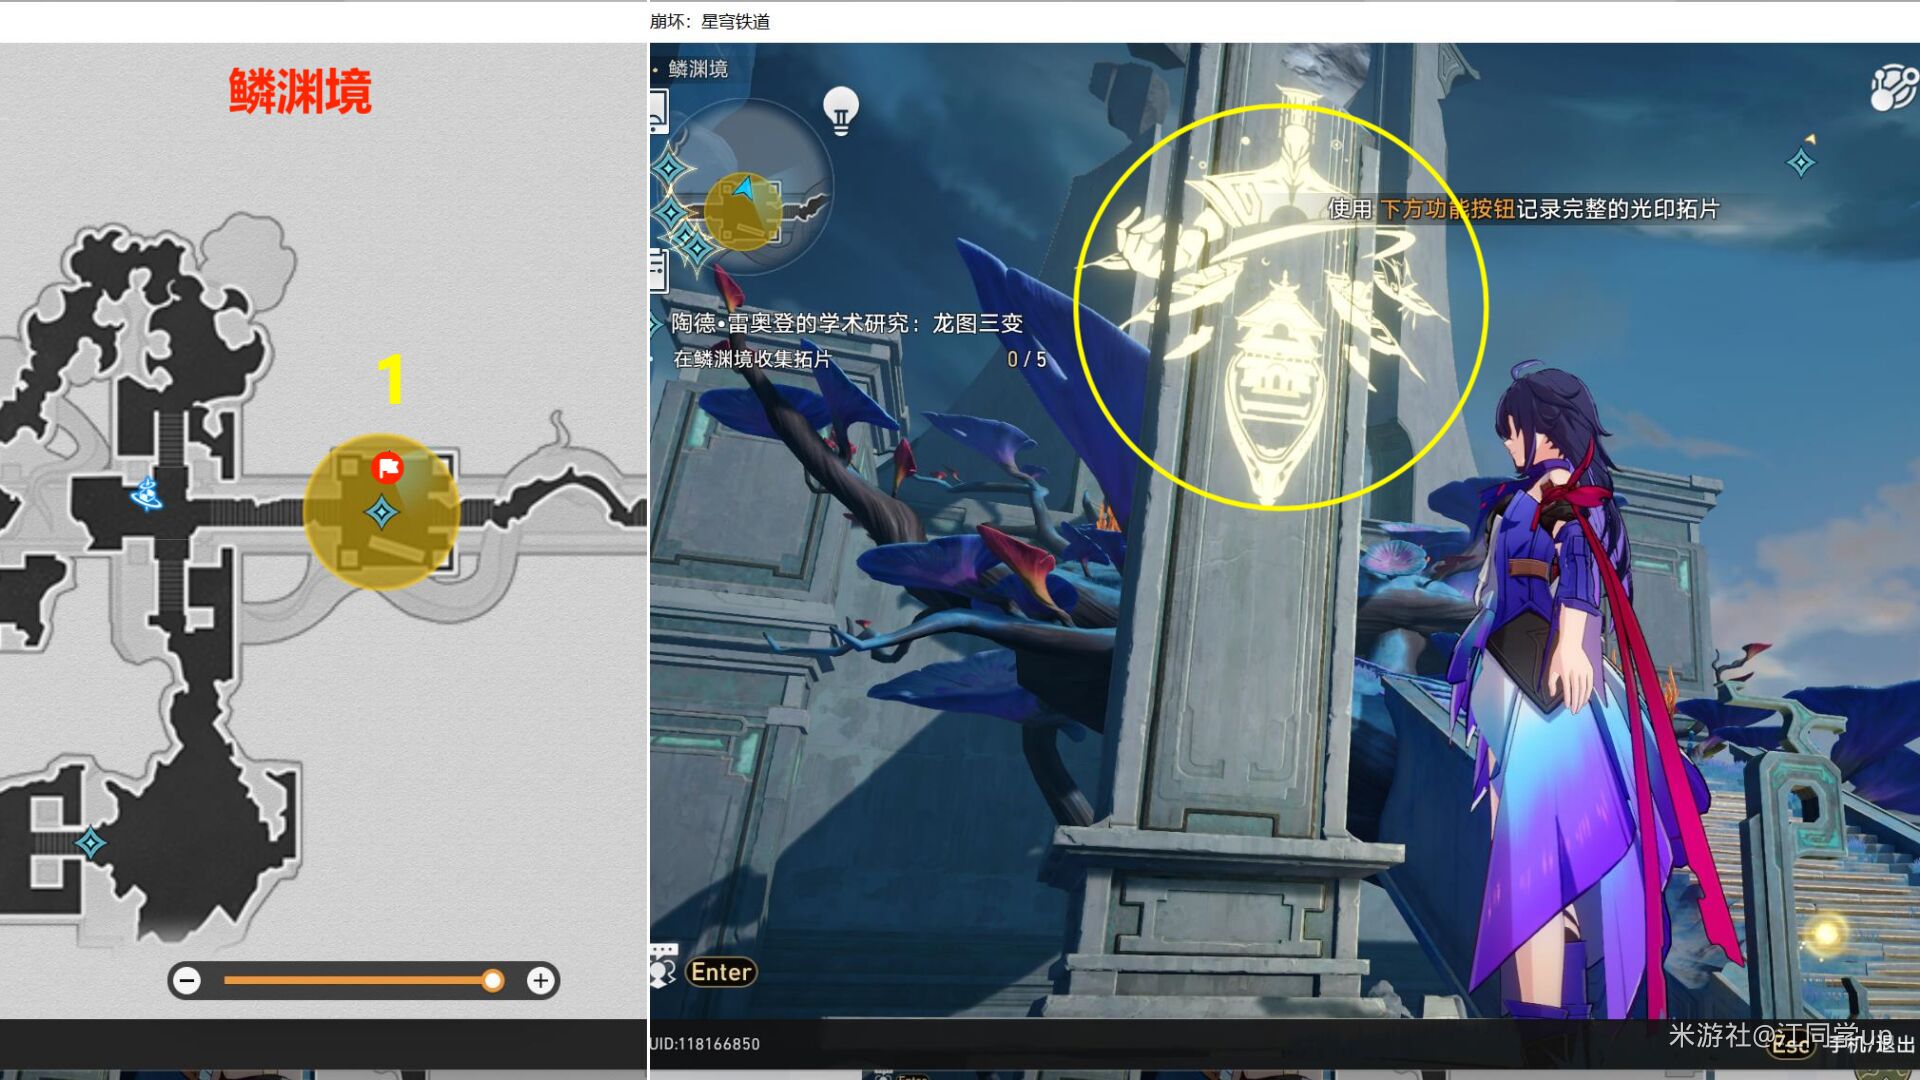1920x1080 pixels.
Task: Select the teal diamond marker at map bottom-left
Action: pyautogui.click(x=90, y=844)
